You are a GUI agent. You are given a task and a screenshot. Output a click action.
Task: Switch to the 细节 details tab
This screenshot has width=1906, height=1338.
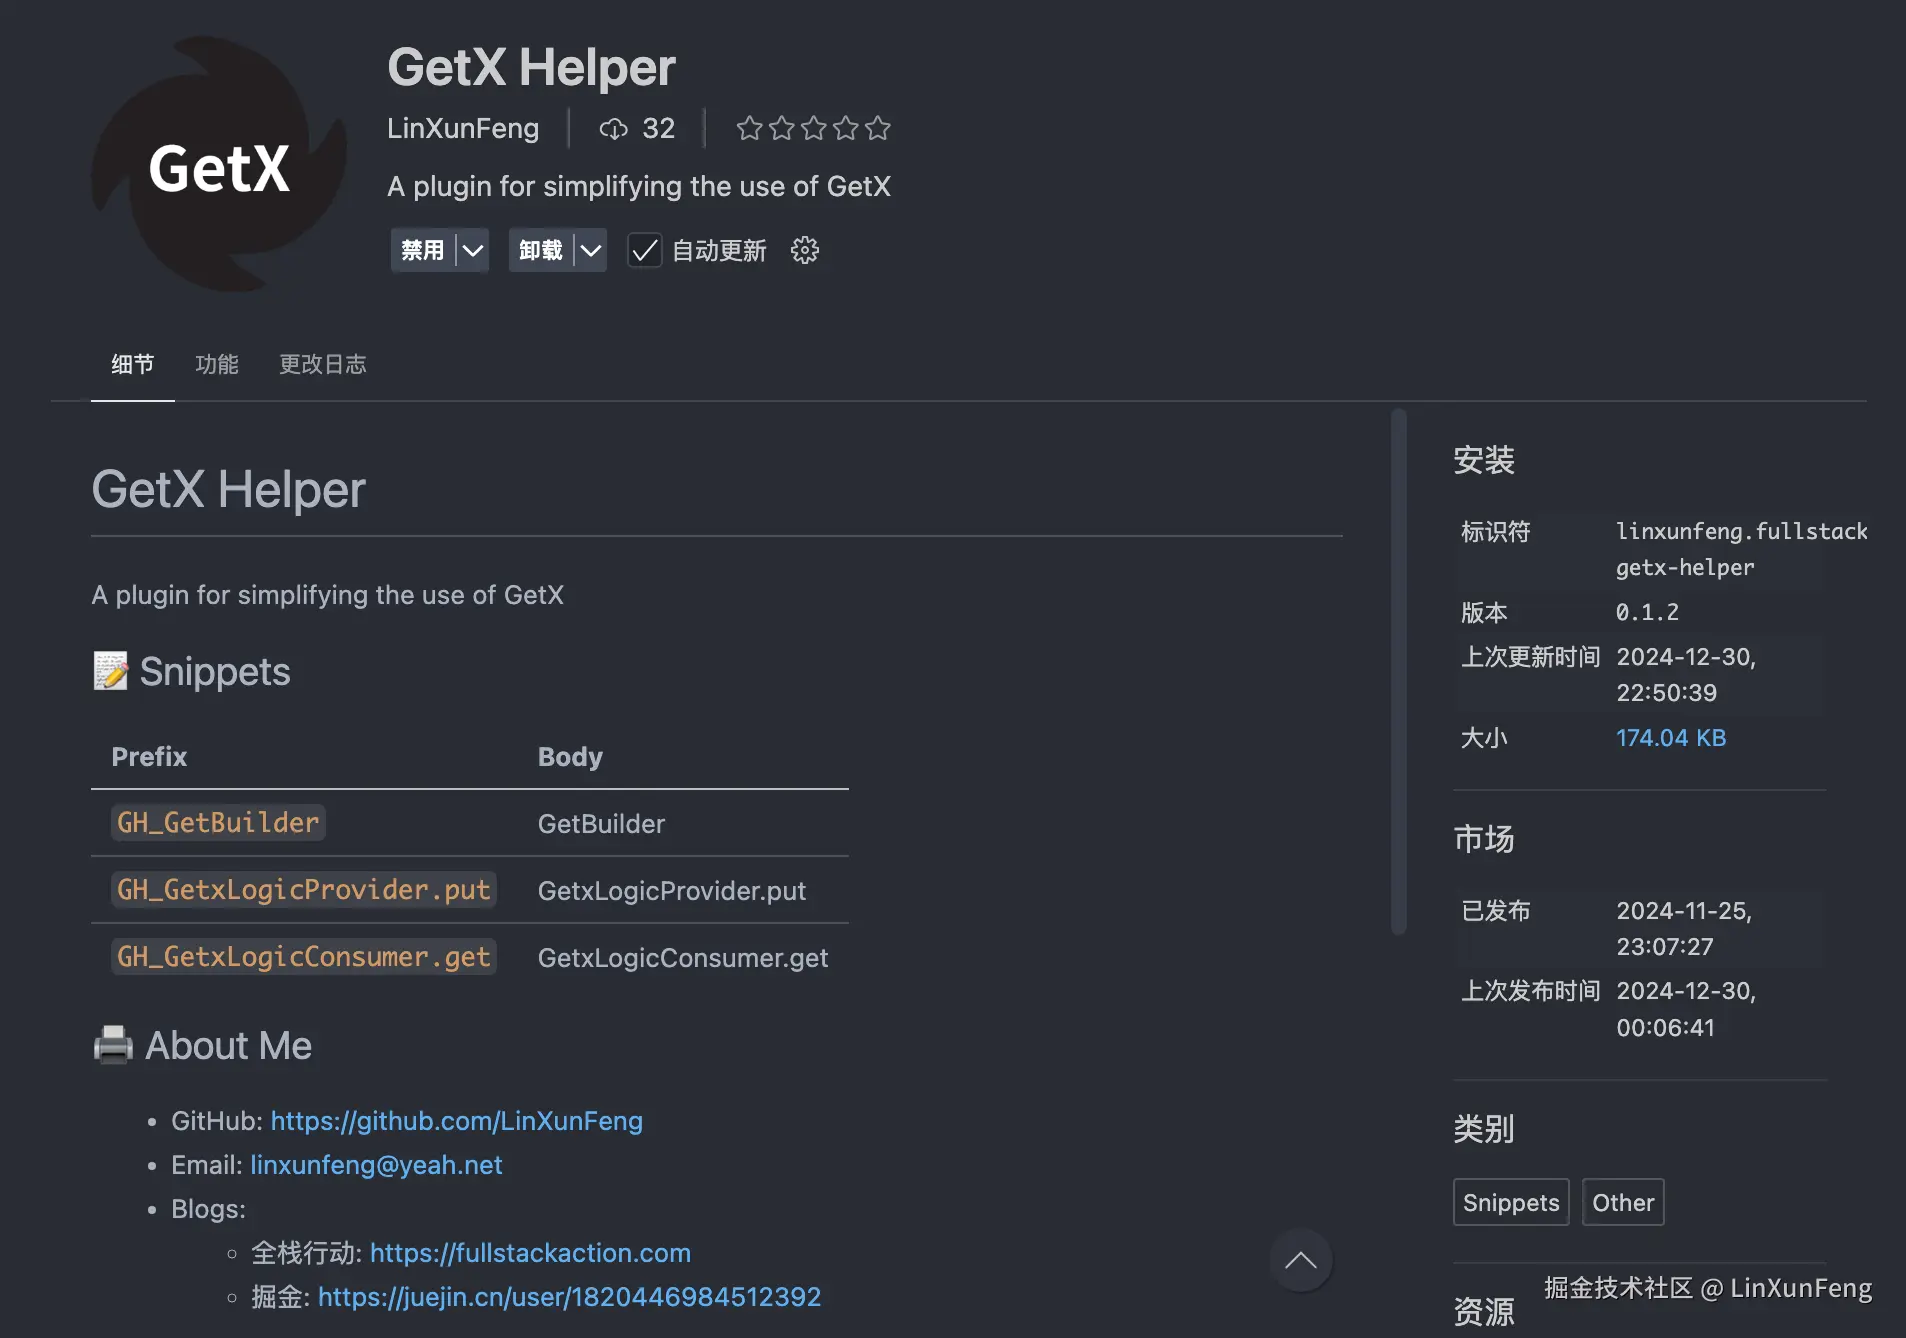coord(133,364)
